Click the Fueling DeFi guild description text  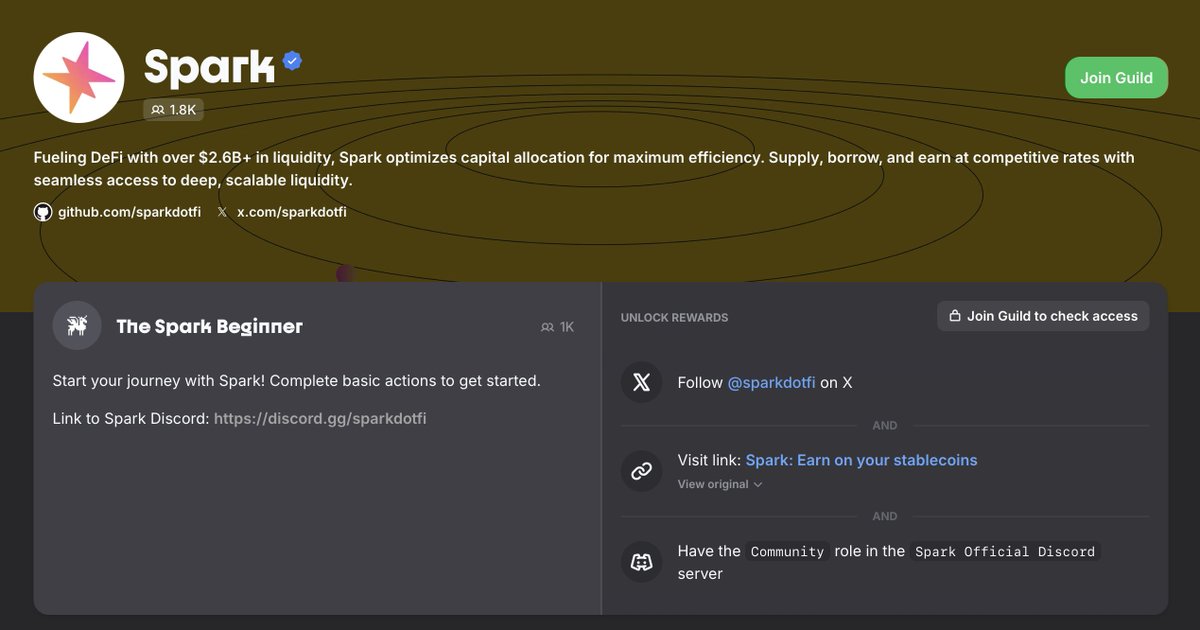click(x=584, y=169)
